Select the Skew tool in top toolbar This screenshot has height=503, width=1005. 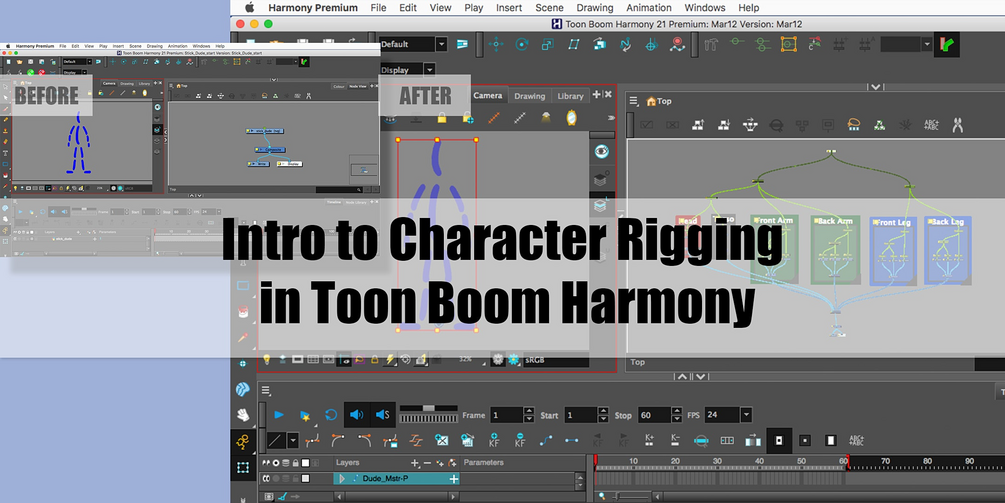tap(574, 44)
